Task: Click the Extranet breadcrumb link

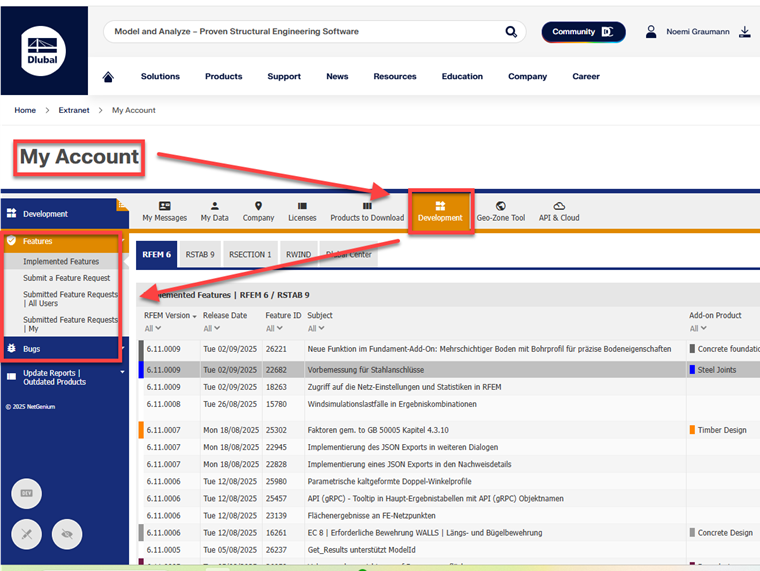Action: tap(74, 111)
